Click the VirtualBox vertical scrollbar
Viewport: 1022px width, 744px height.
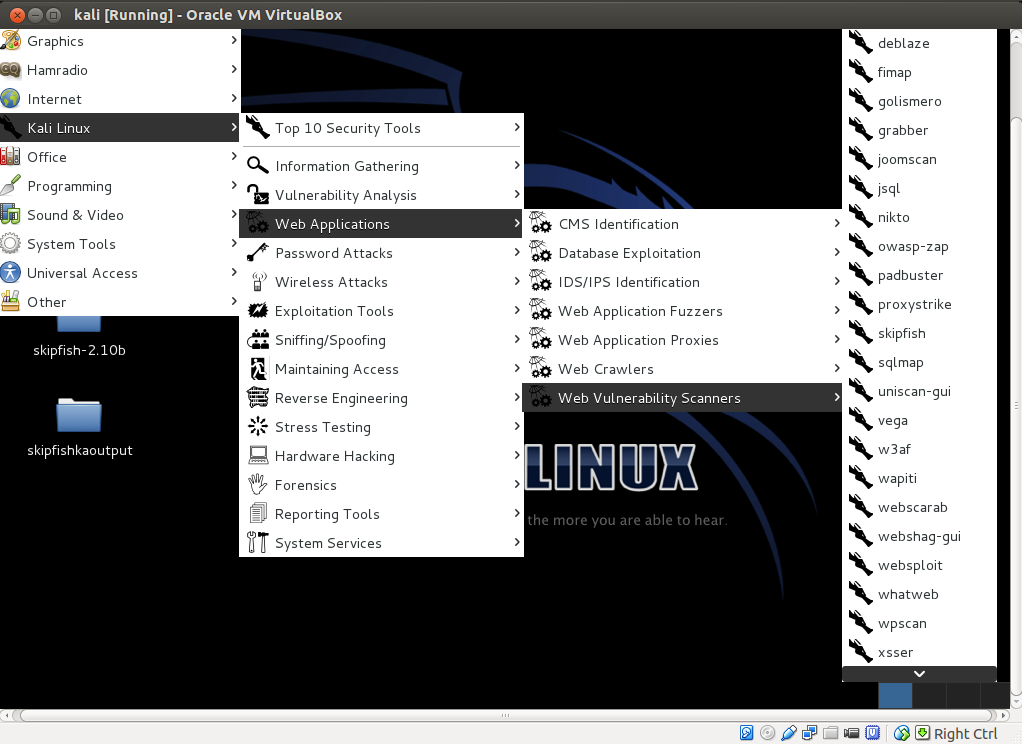pos(1016,404)
